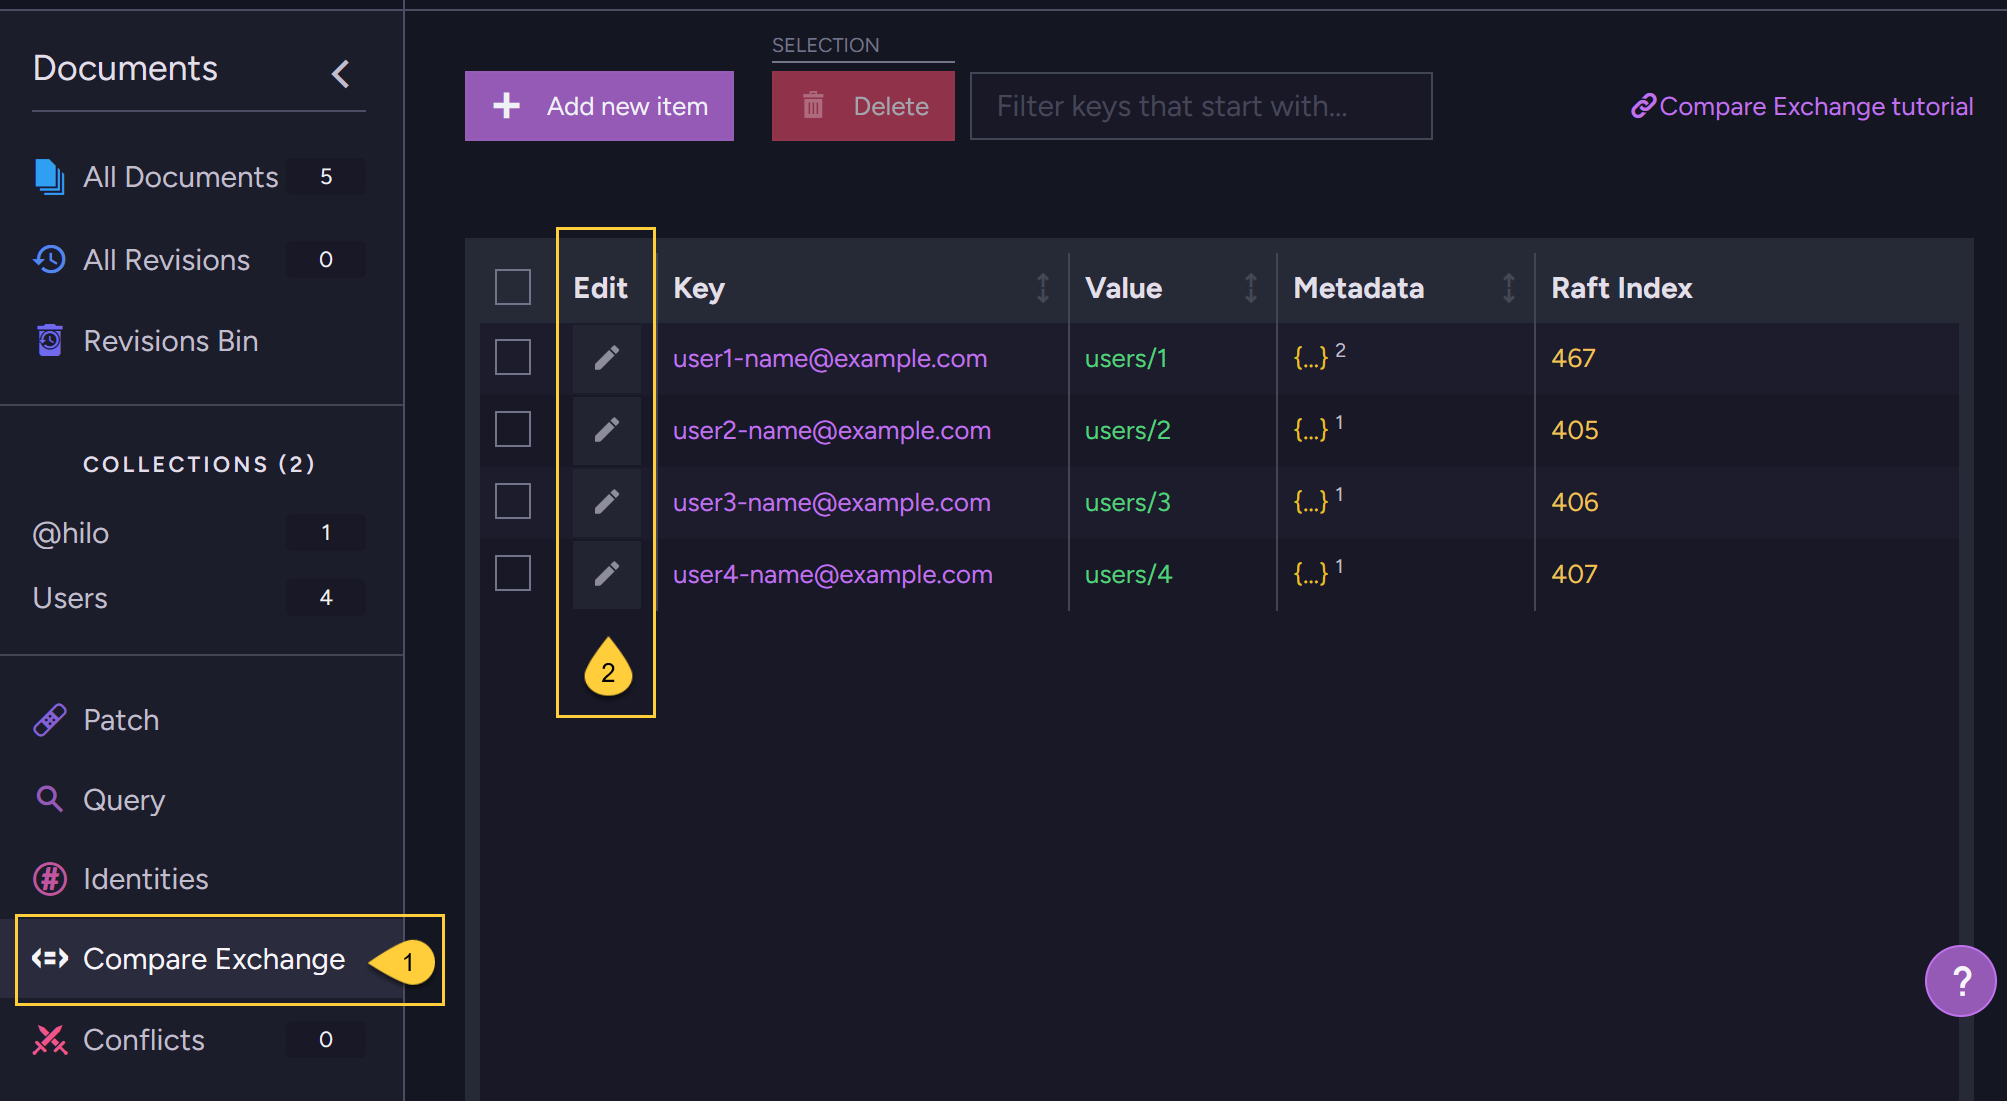Viewport: 2007px width, 1101px height.
Task: Check the box for the user4-name@example.com row
Action: 513,574
